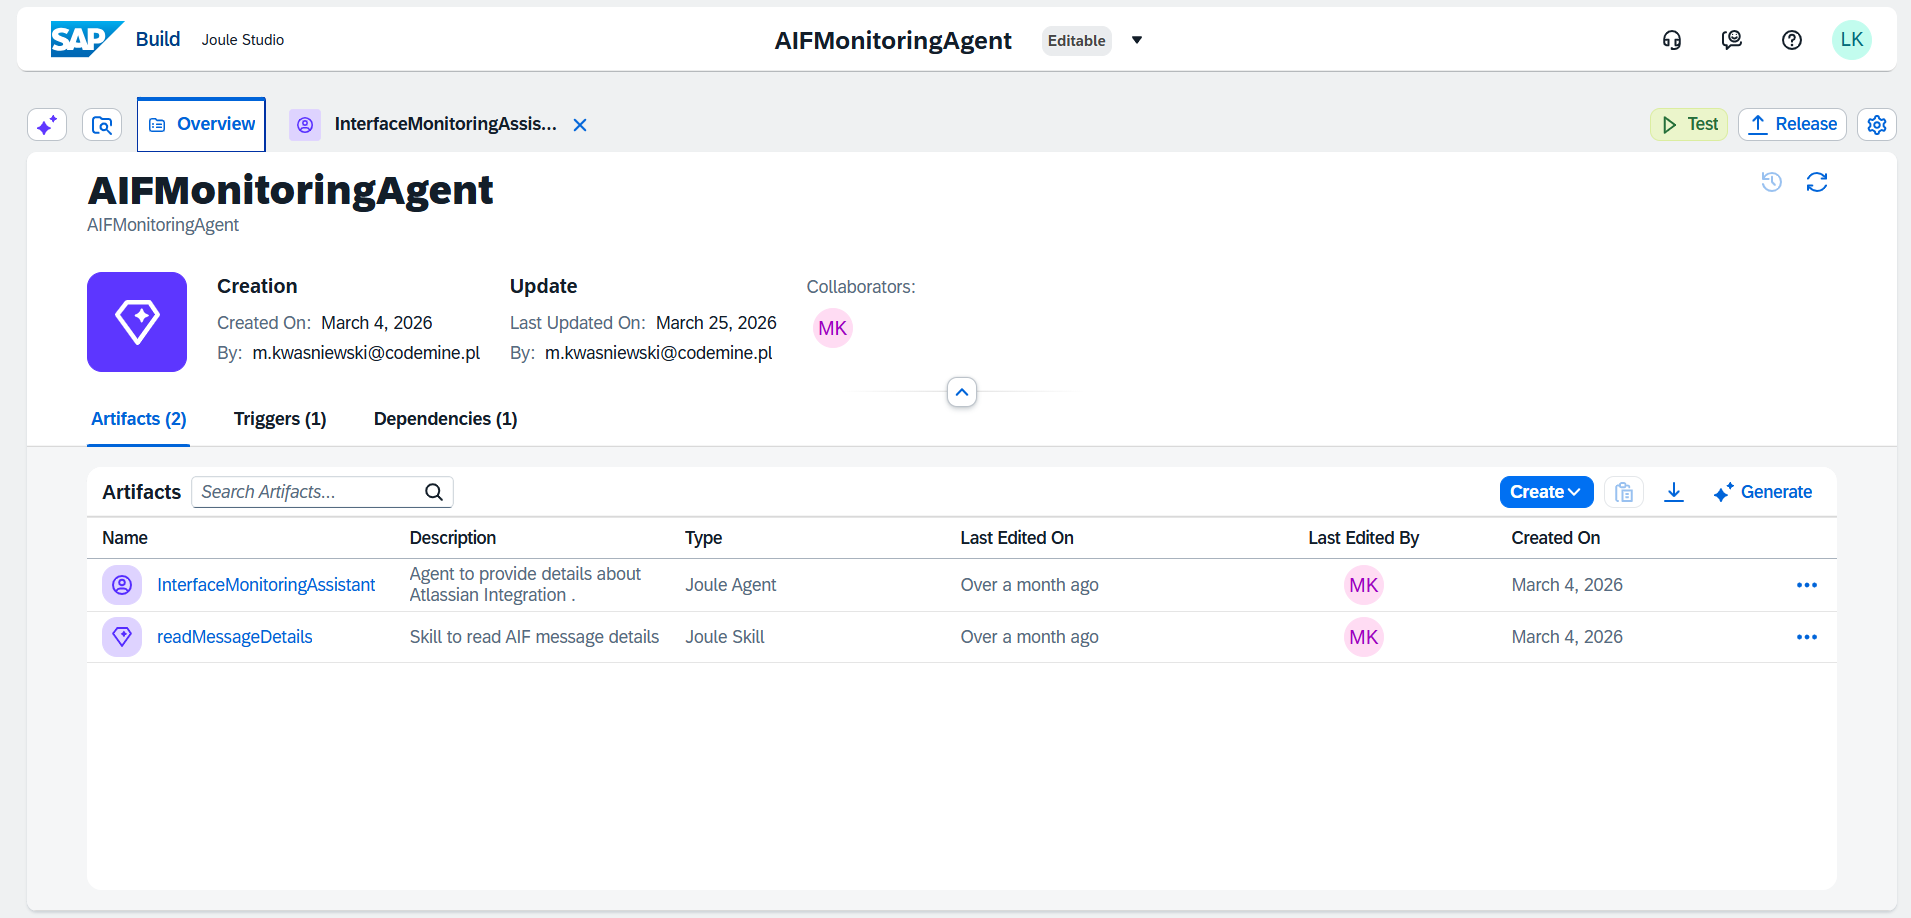Click 'Skill to read AIF message details' description
1911x918 pixels.
[x=534, y=637]
